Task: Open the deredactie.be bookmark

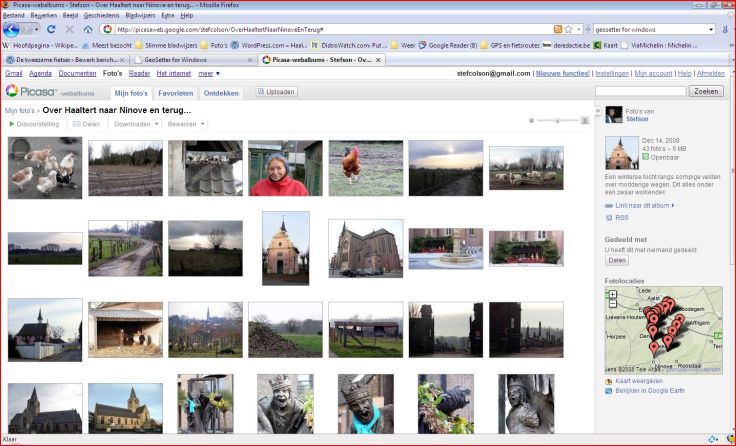Action: coord(566,46)
